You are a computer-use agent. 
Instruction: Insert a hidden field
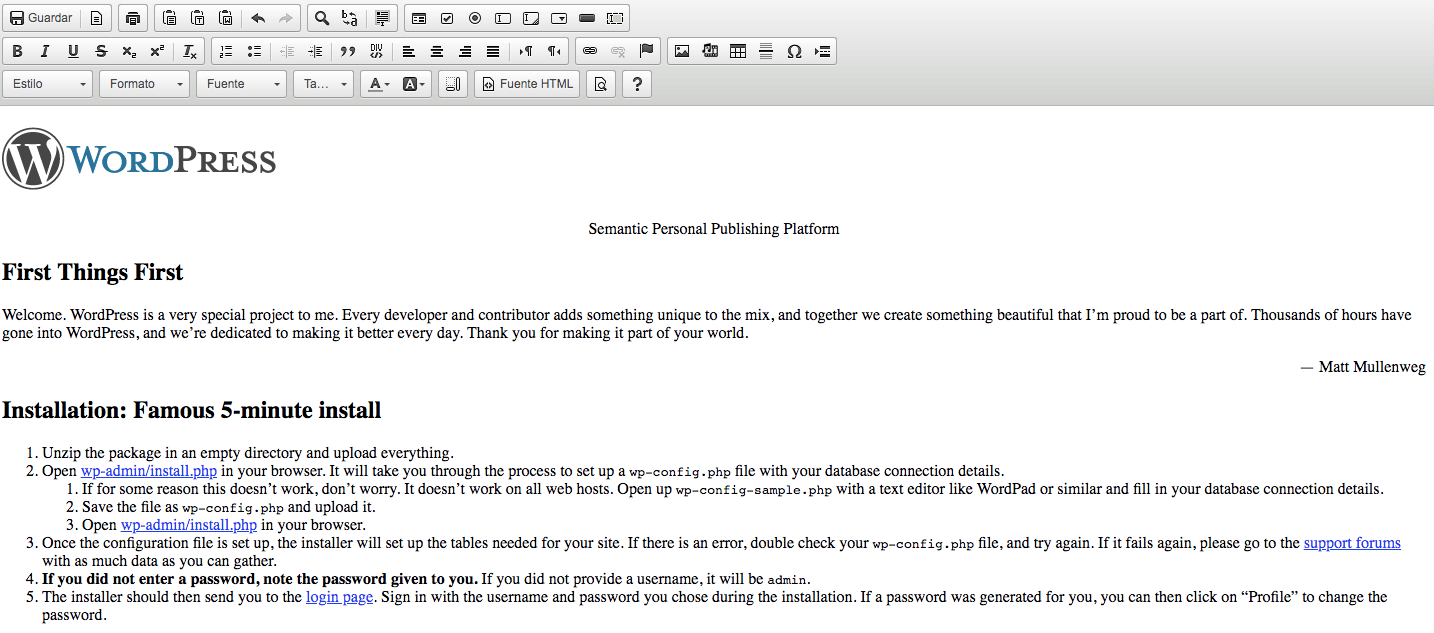pos(615,18)
